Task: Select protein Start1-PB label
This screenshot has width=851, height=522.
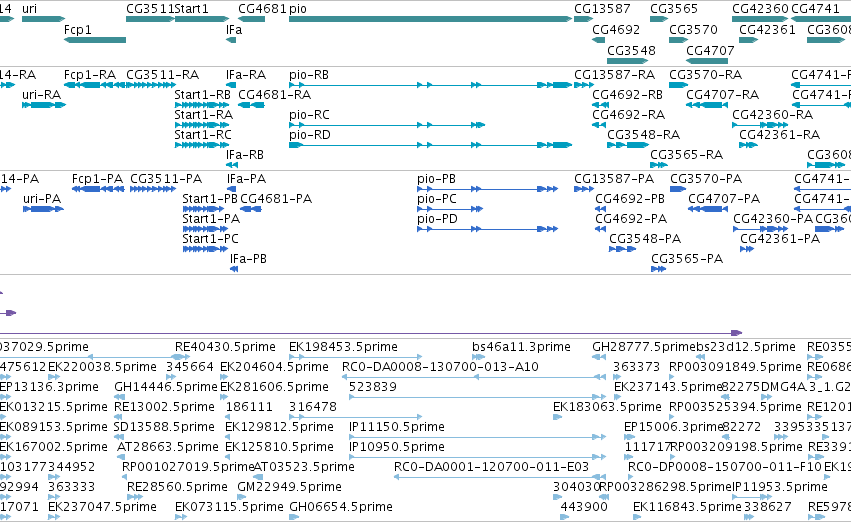Action: coord(210,199)
